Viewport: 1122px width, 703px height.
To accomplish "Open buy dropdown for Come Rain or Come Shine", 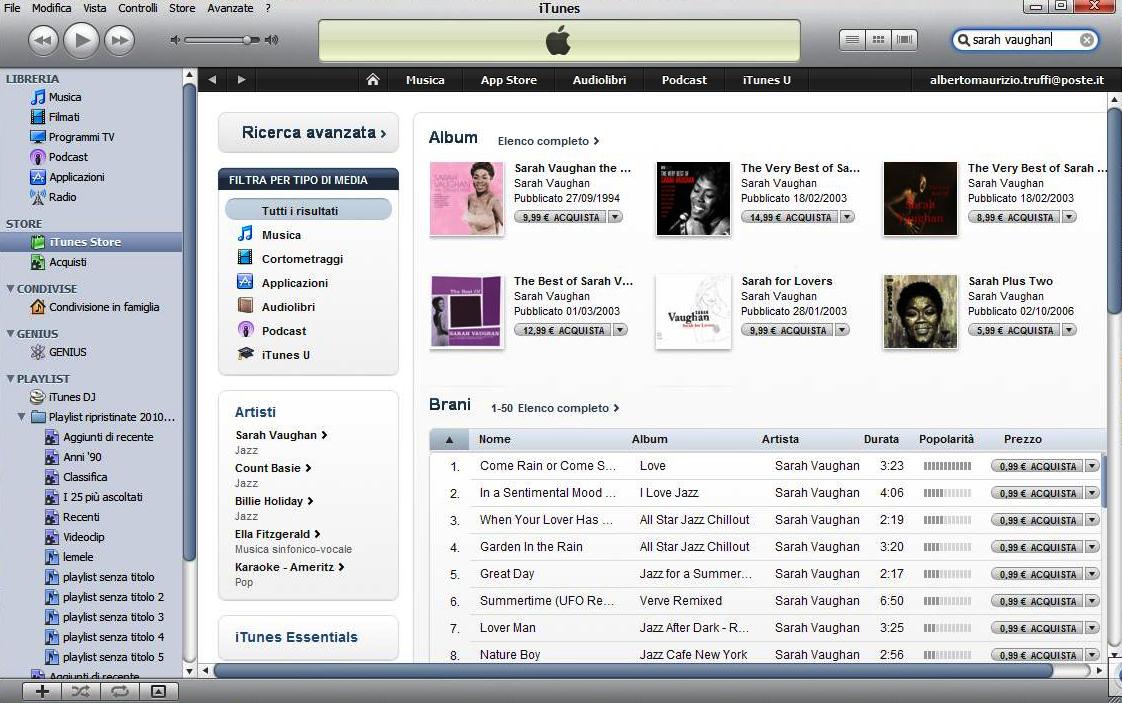I will point(1092,466).
